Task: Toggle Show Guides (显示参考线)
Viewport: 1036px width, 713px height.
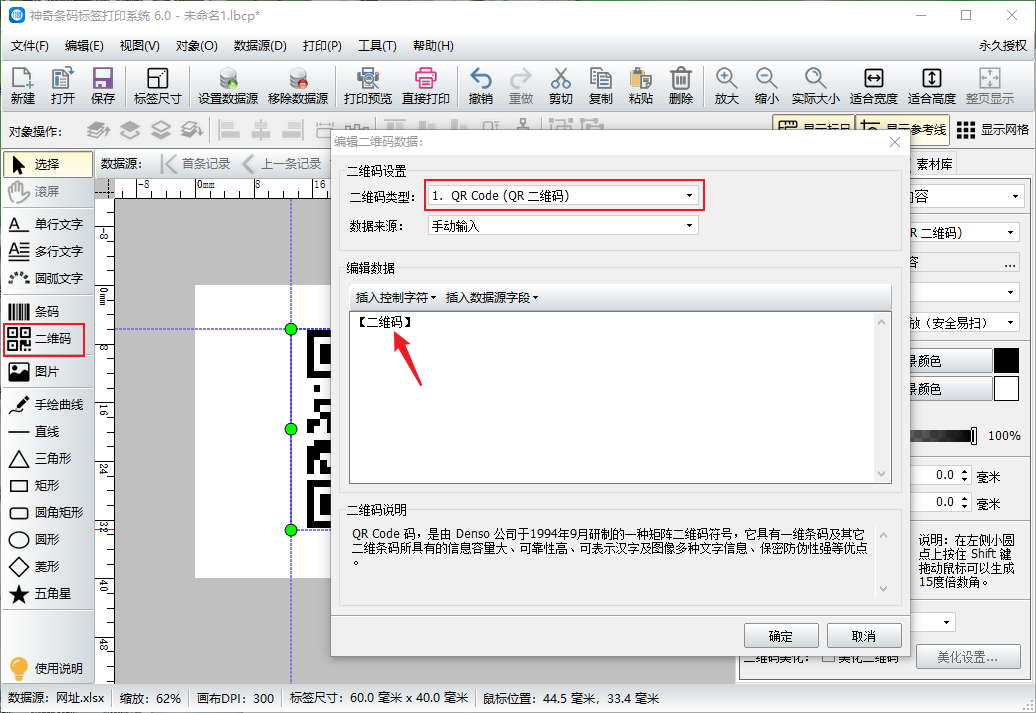Action: (x=903, y=130)
